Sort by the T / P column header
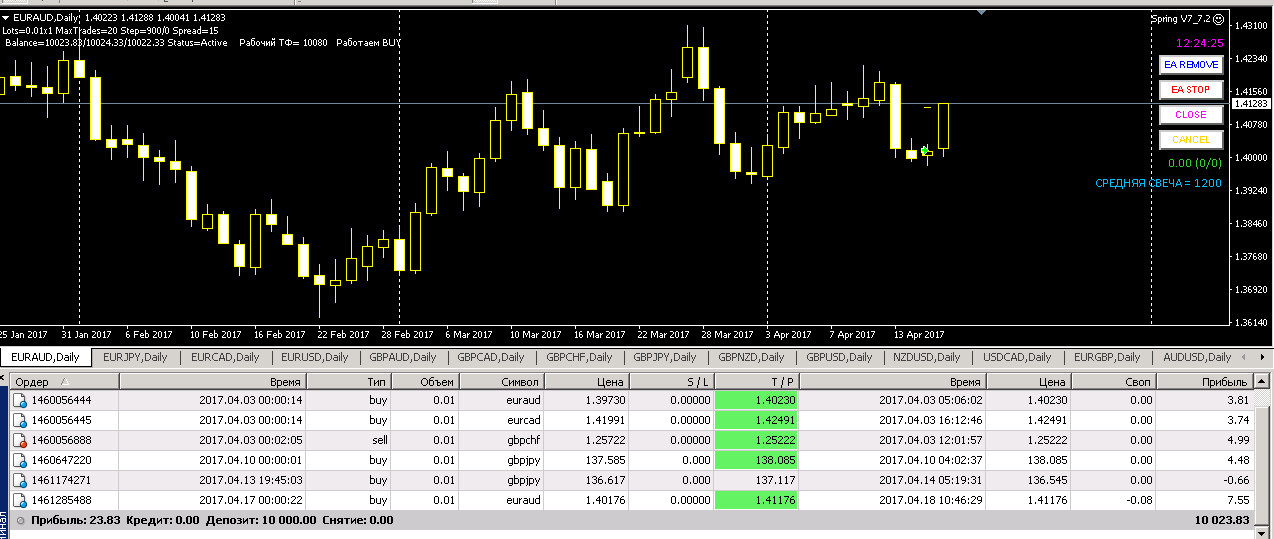Viewport: 1274px width, 539px height. [x=757, y=382]
